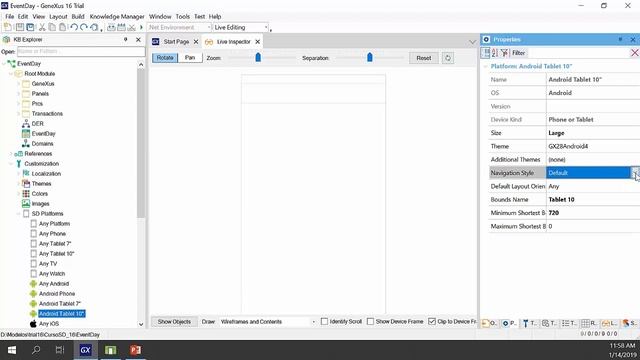Enable the Show Device Frame checkbox
Viewport: 640px width, 360px height.
point(371,322)
